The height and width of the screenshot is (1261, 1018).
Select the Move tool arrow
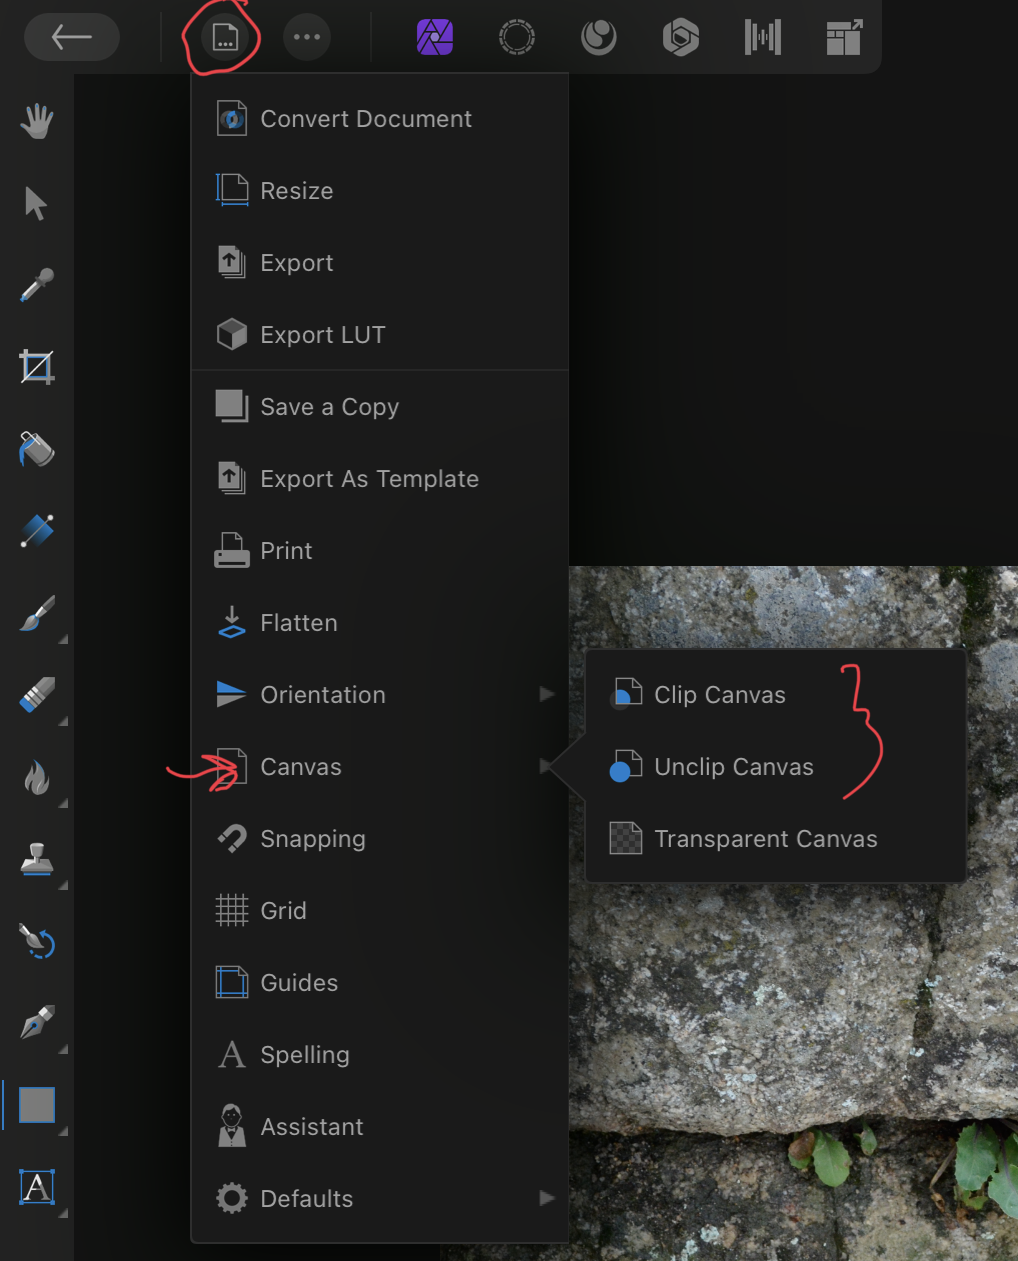tap(36, 203)
